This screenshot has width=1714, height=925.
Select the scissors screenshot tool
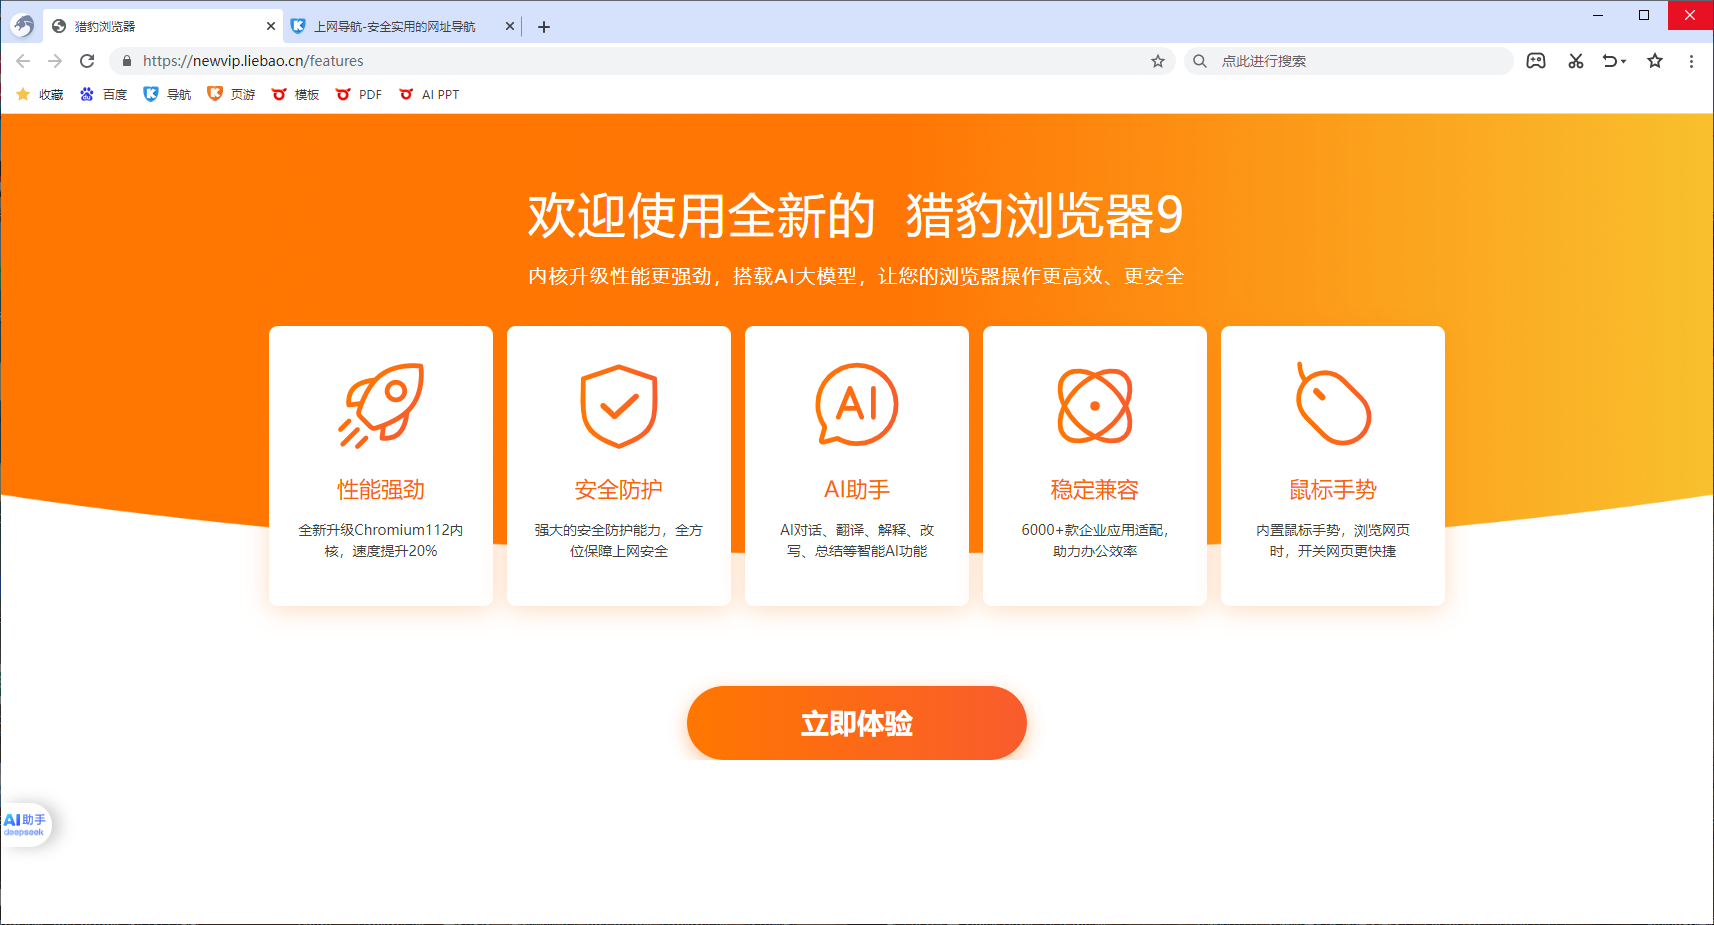(1575, 61)
